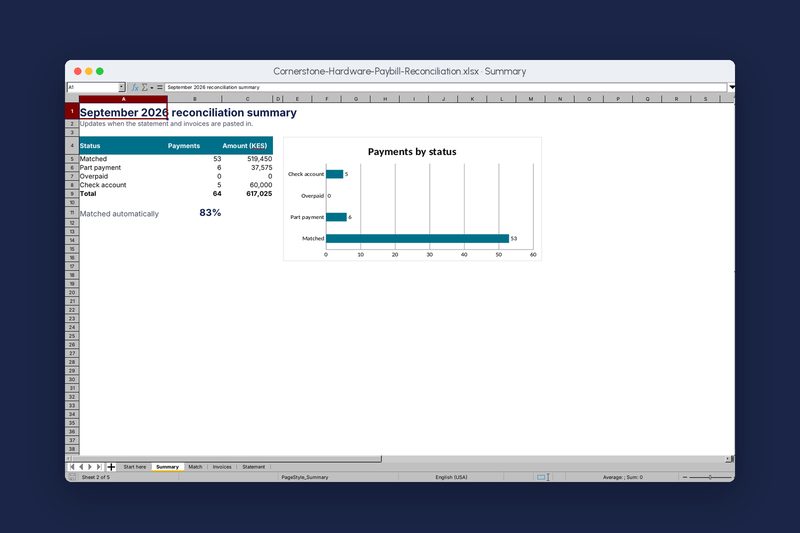Select the reconciliation summary title cell
This screenshot has height=533, width=800.
pyautogui.click(x=123, y=112)
